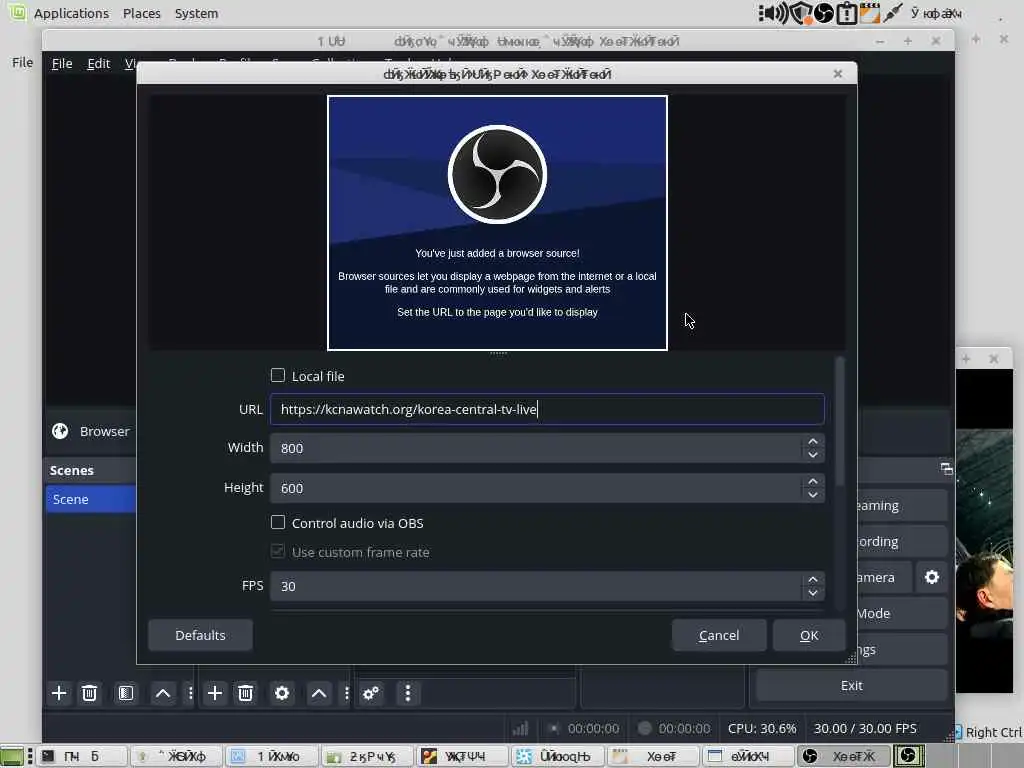Increase FPS with up arrow
The width and height of the screenshot is (1024, 768).
(812, 579)
